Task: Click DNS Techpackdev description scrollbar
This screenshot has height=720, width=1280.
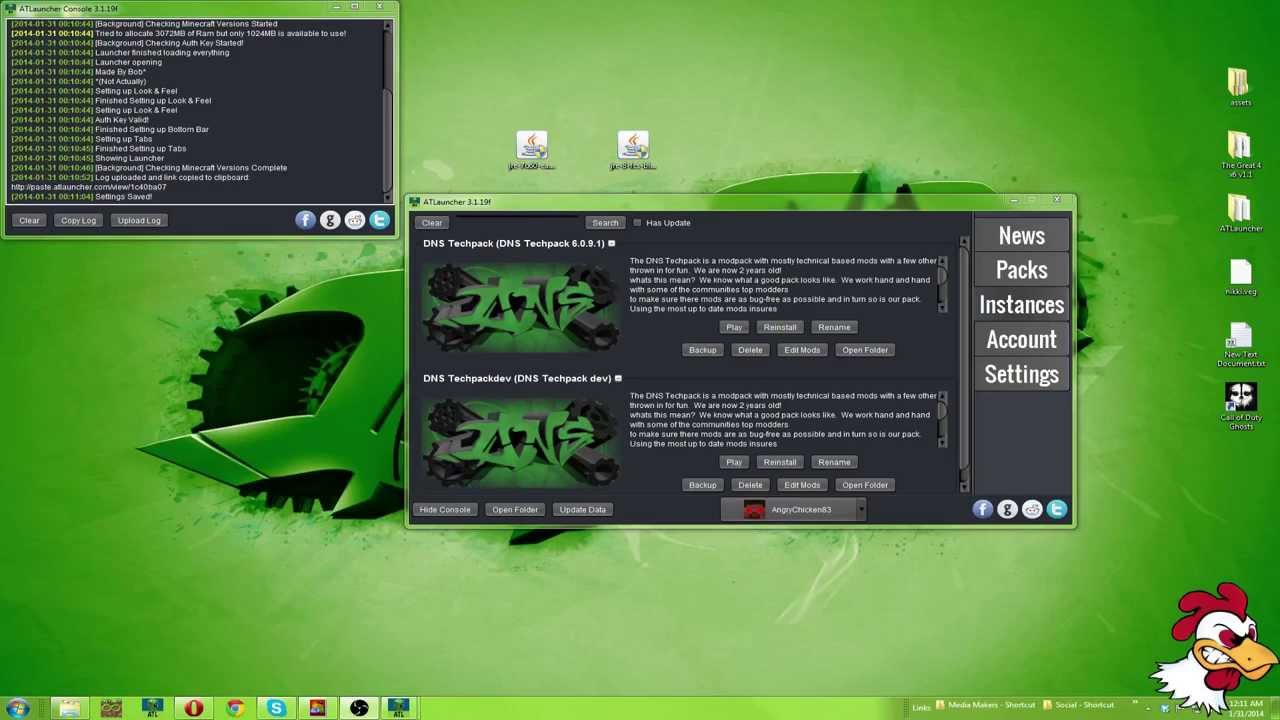Action: click(941, 419)
